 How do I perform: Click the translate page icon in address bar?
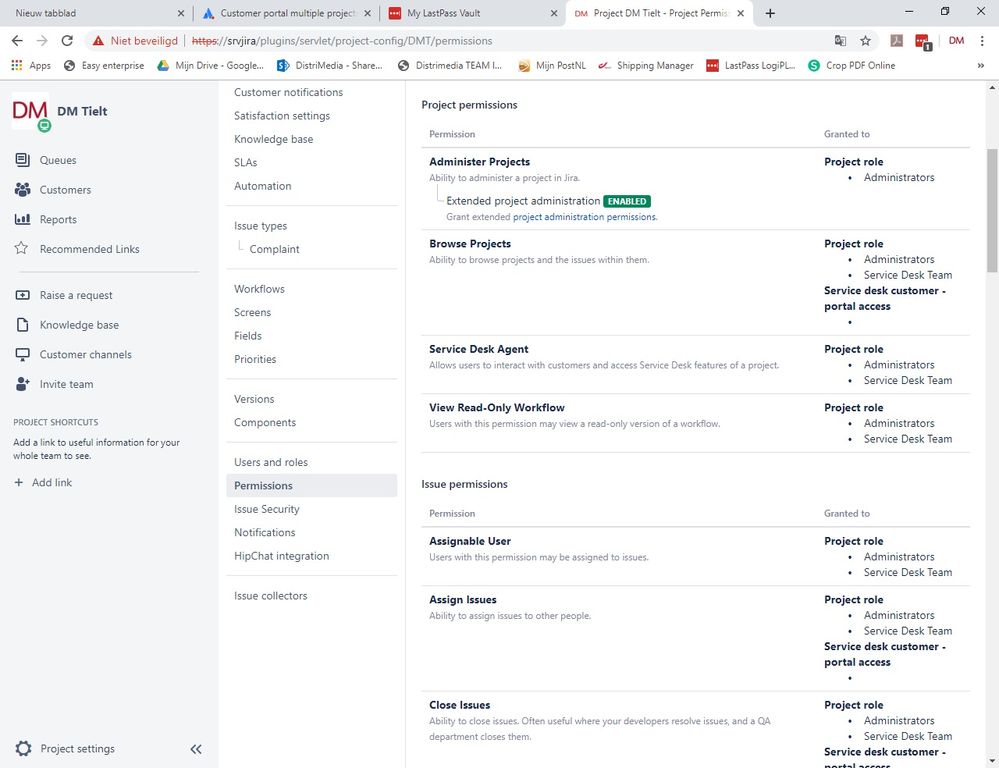point(840,41)
